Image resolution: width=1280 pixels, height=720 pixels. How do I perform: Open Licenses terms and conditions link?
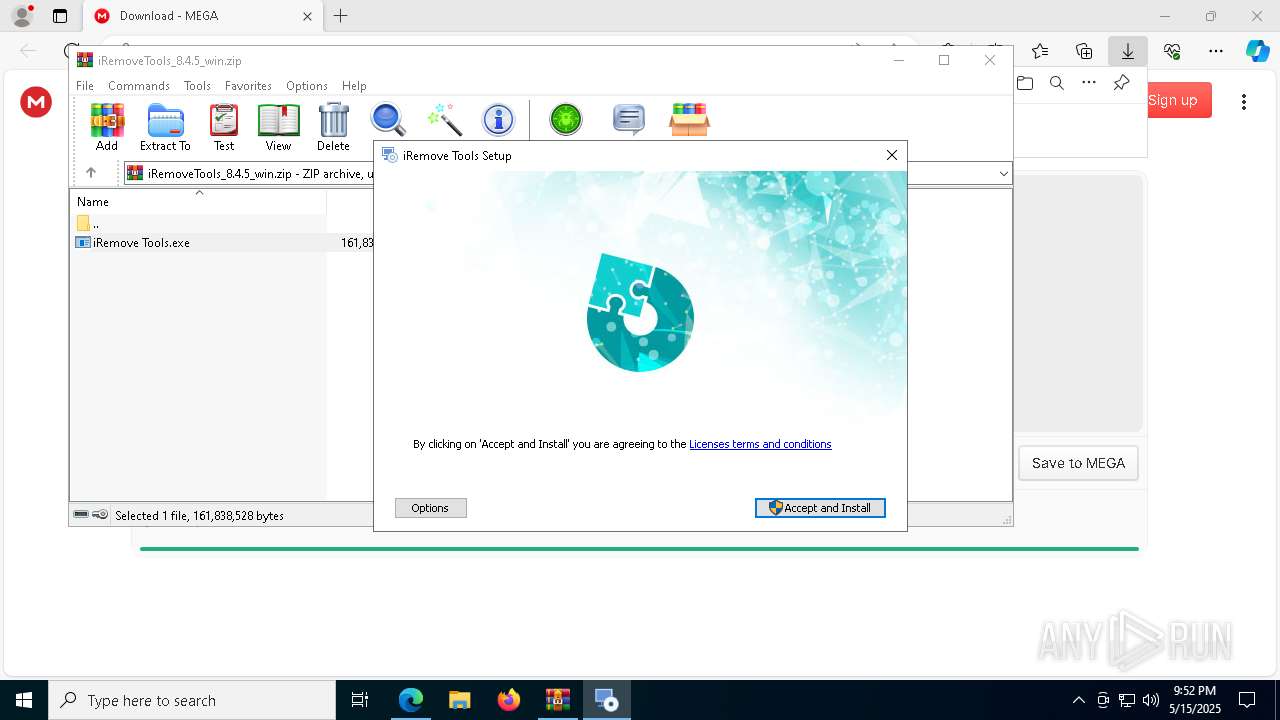[x=760, y=444]
